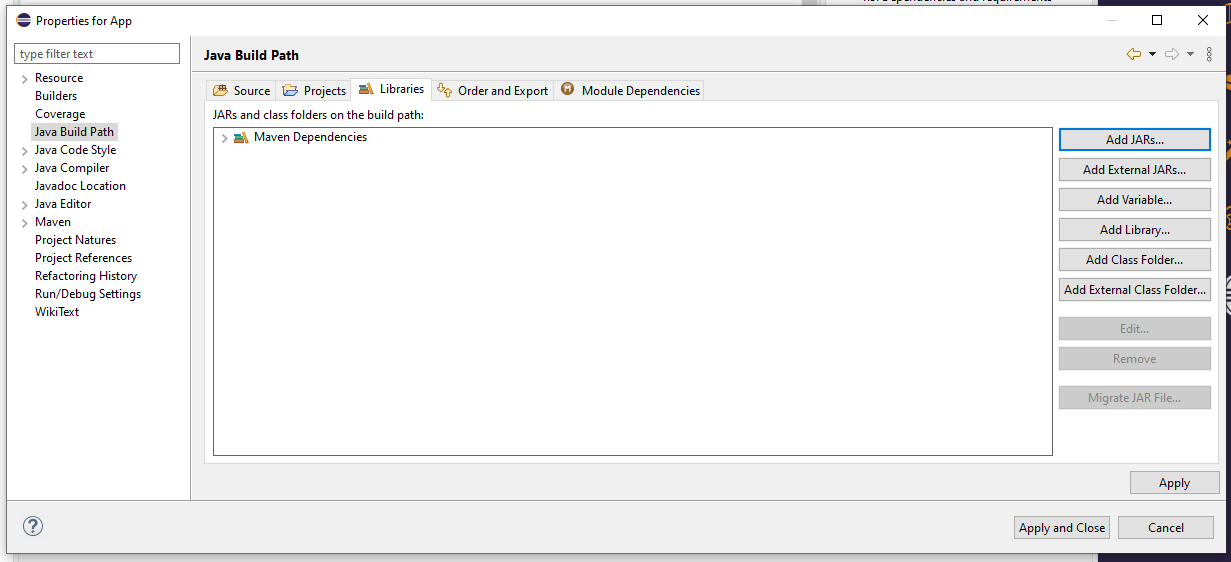Select the Java Editor label

[63, 204]
